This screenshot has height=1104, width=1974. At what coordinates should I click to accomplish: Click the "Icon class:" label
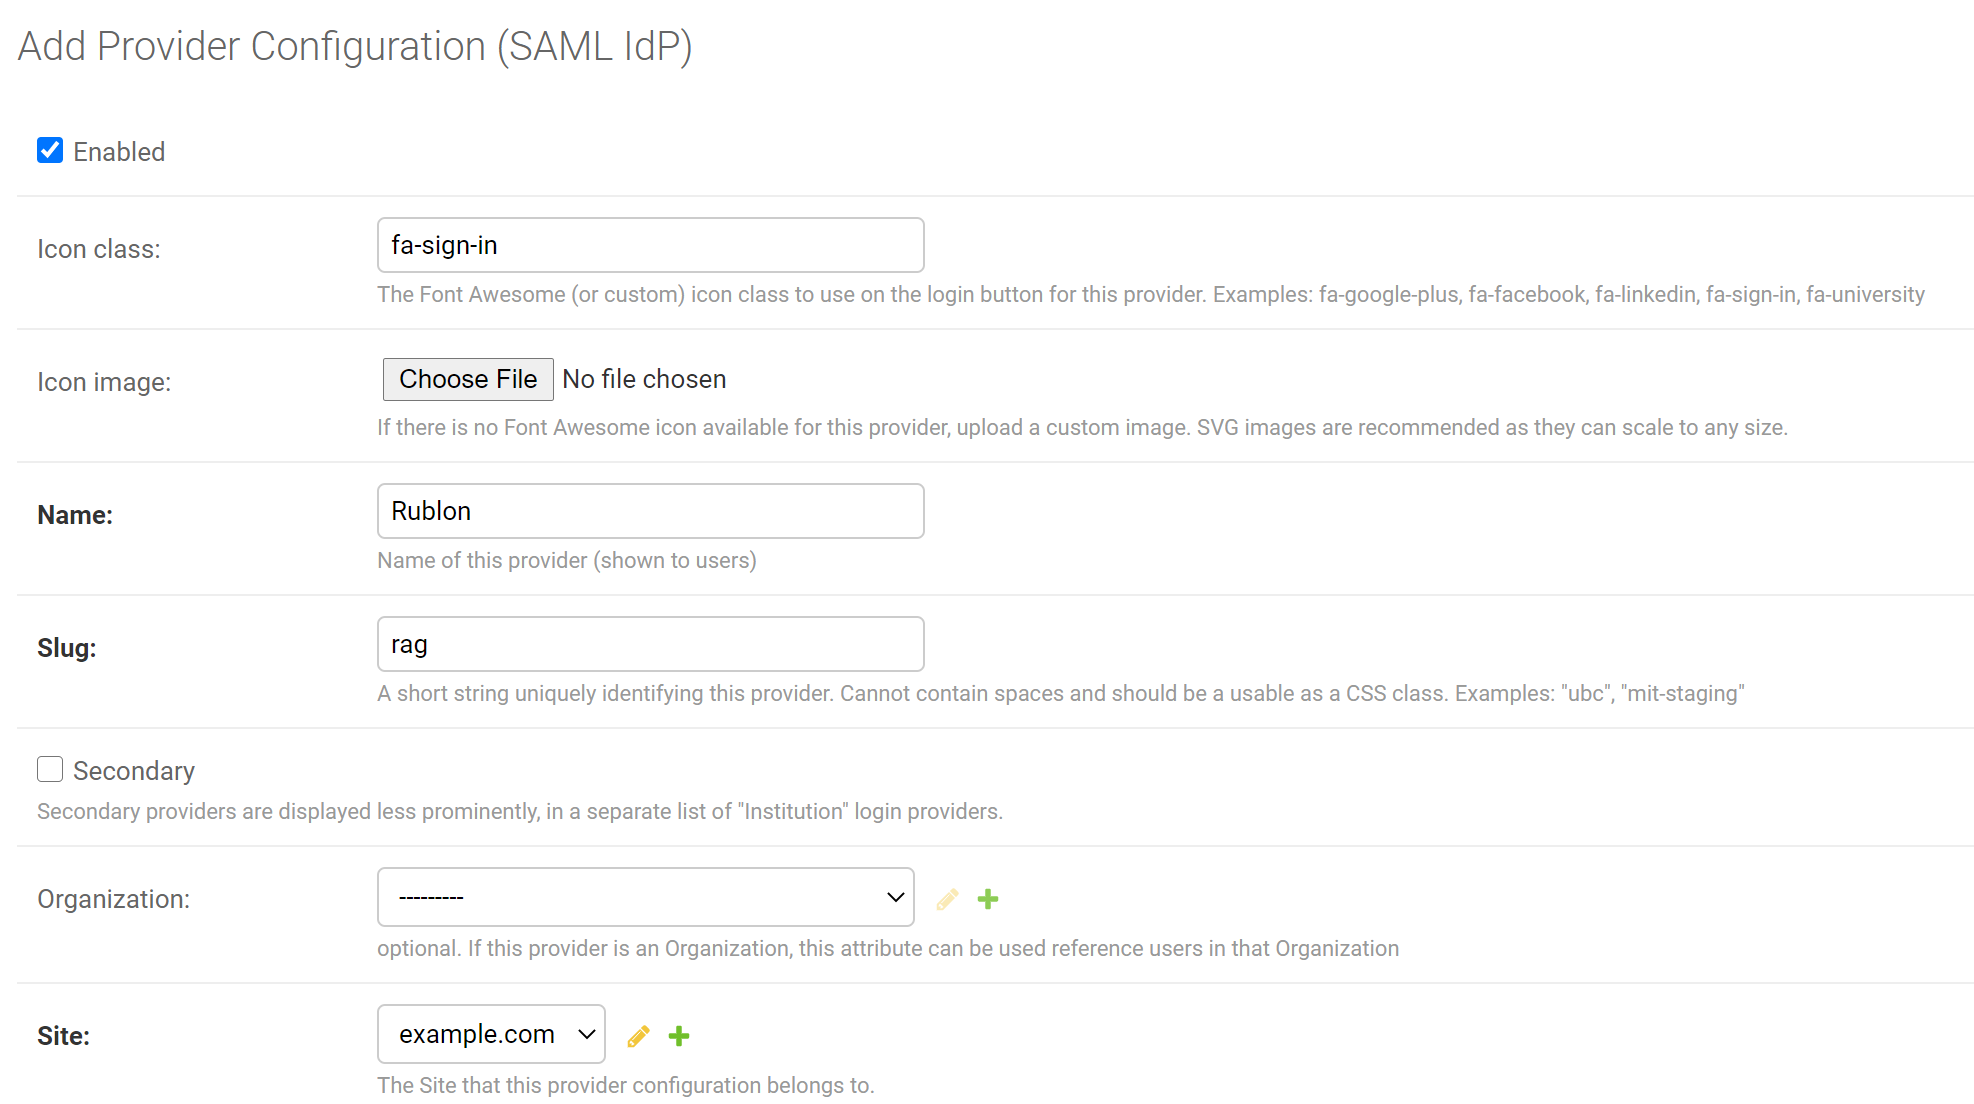point(98,249)
